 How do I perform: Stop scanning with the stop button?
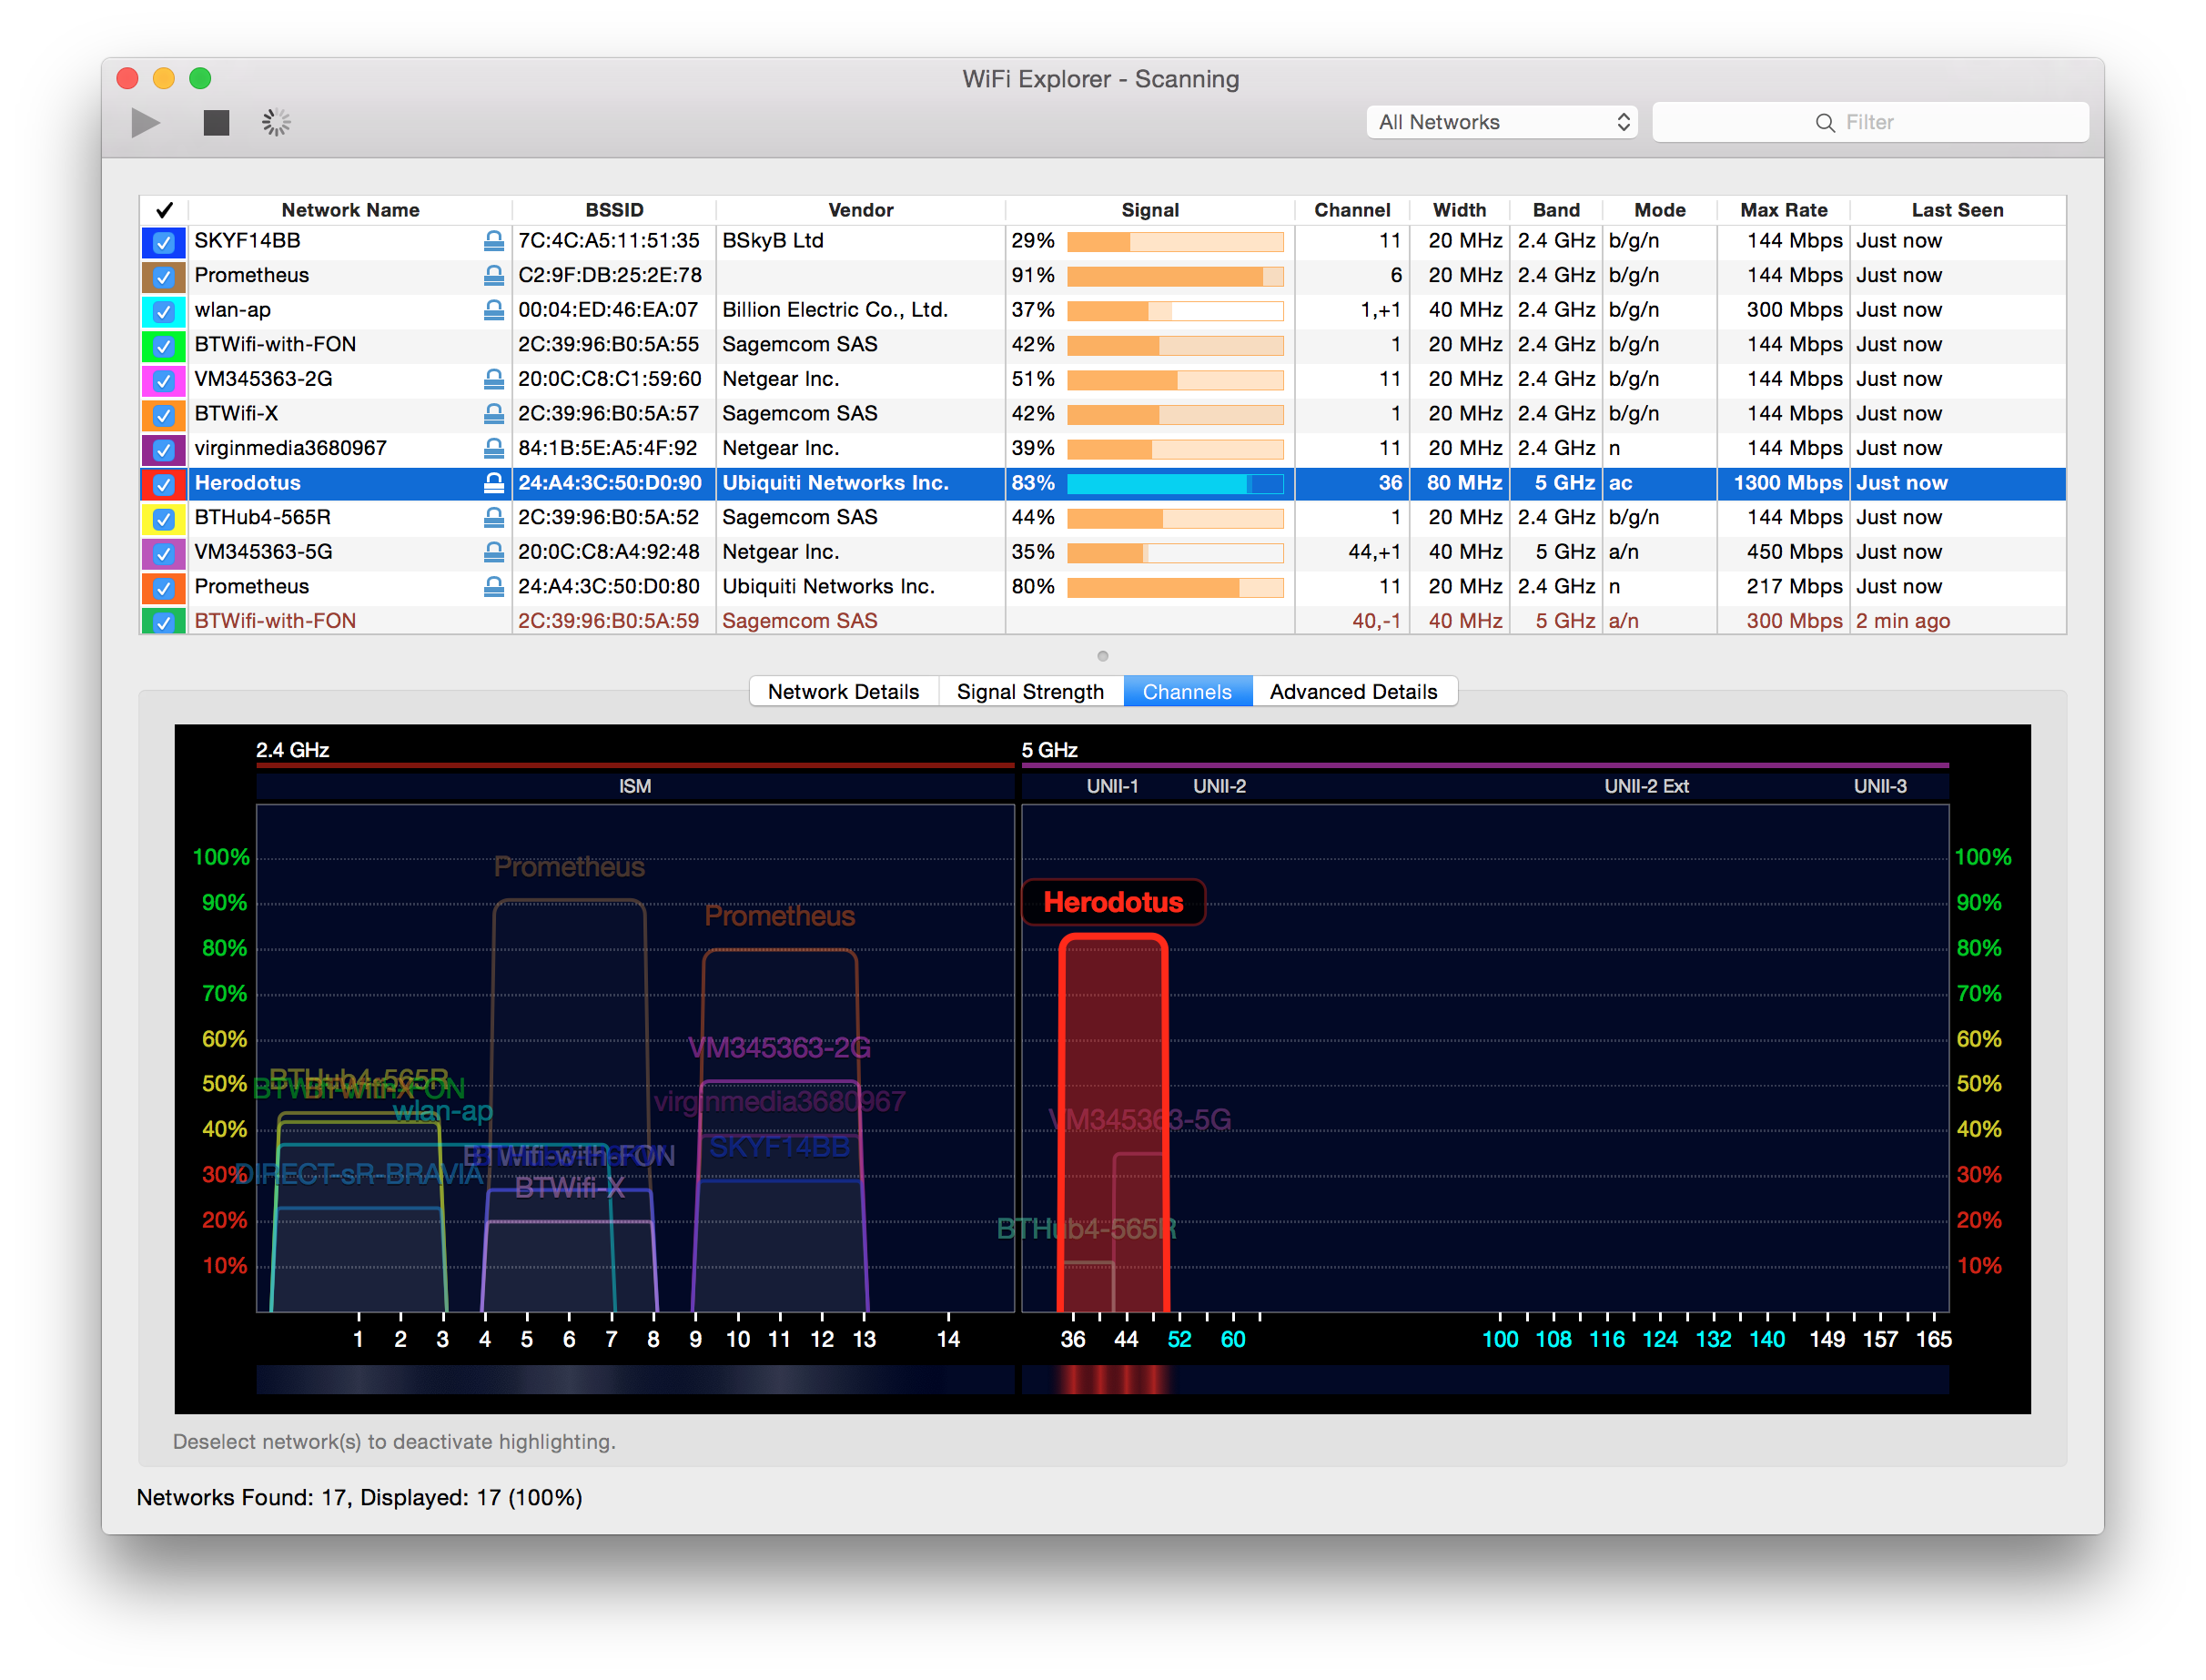coord(216,123)
